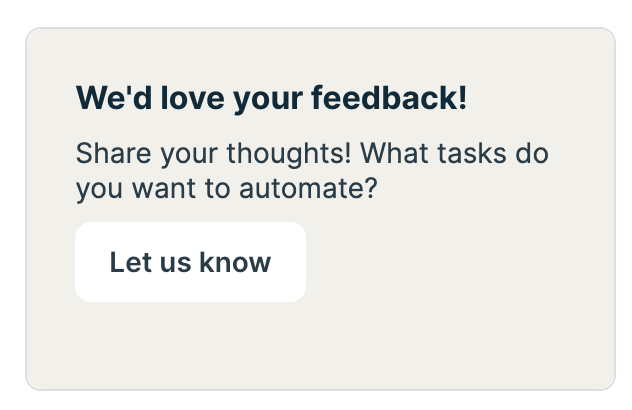Click the word "tasks" in the description
The width and height of the screenshot is (632, 410).
[x=472, y=155]
